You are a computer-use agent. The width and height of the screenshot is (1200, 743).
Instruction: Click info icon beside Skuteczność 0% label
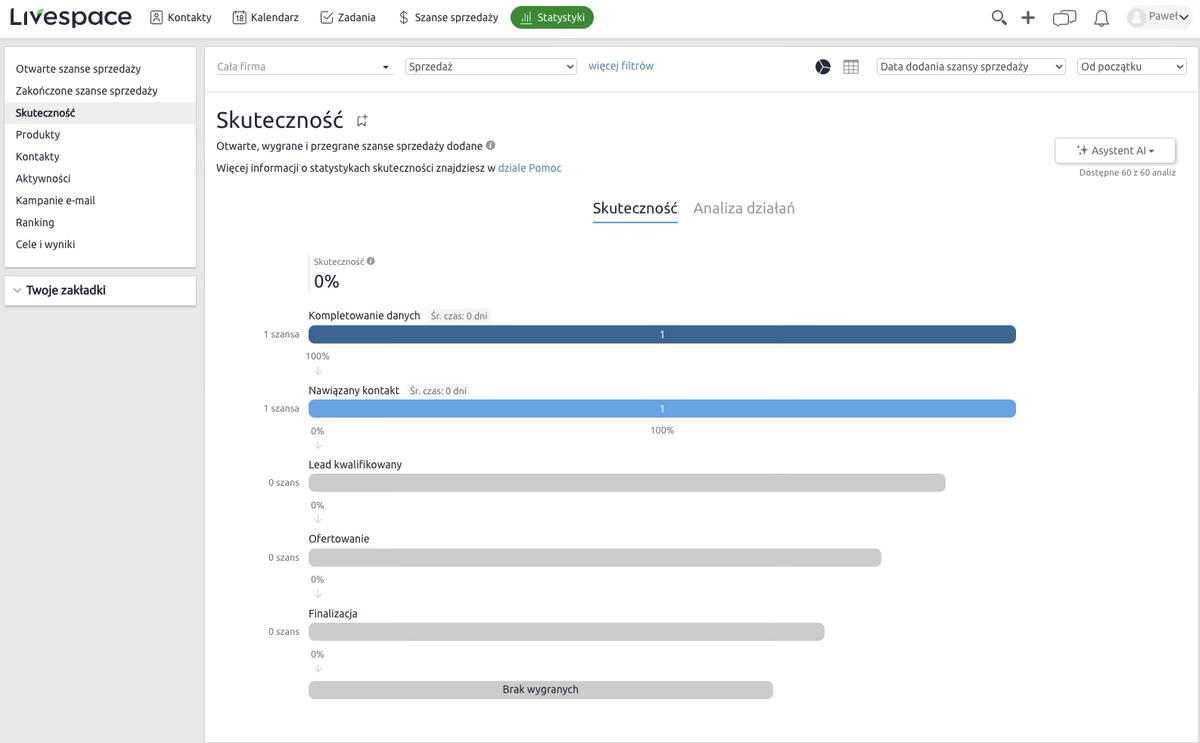click(x=371, y=261)
